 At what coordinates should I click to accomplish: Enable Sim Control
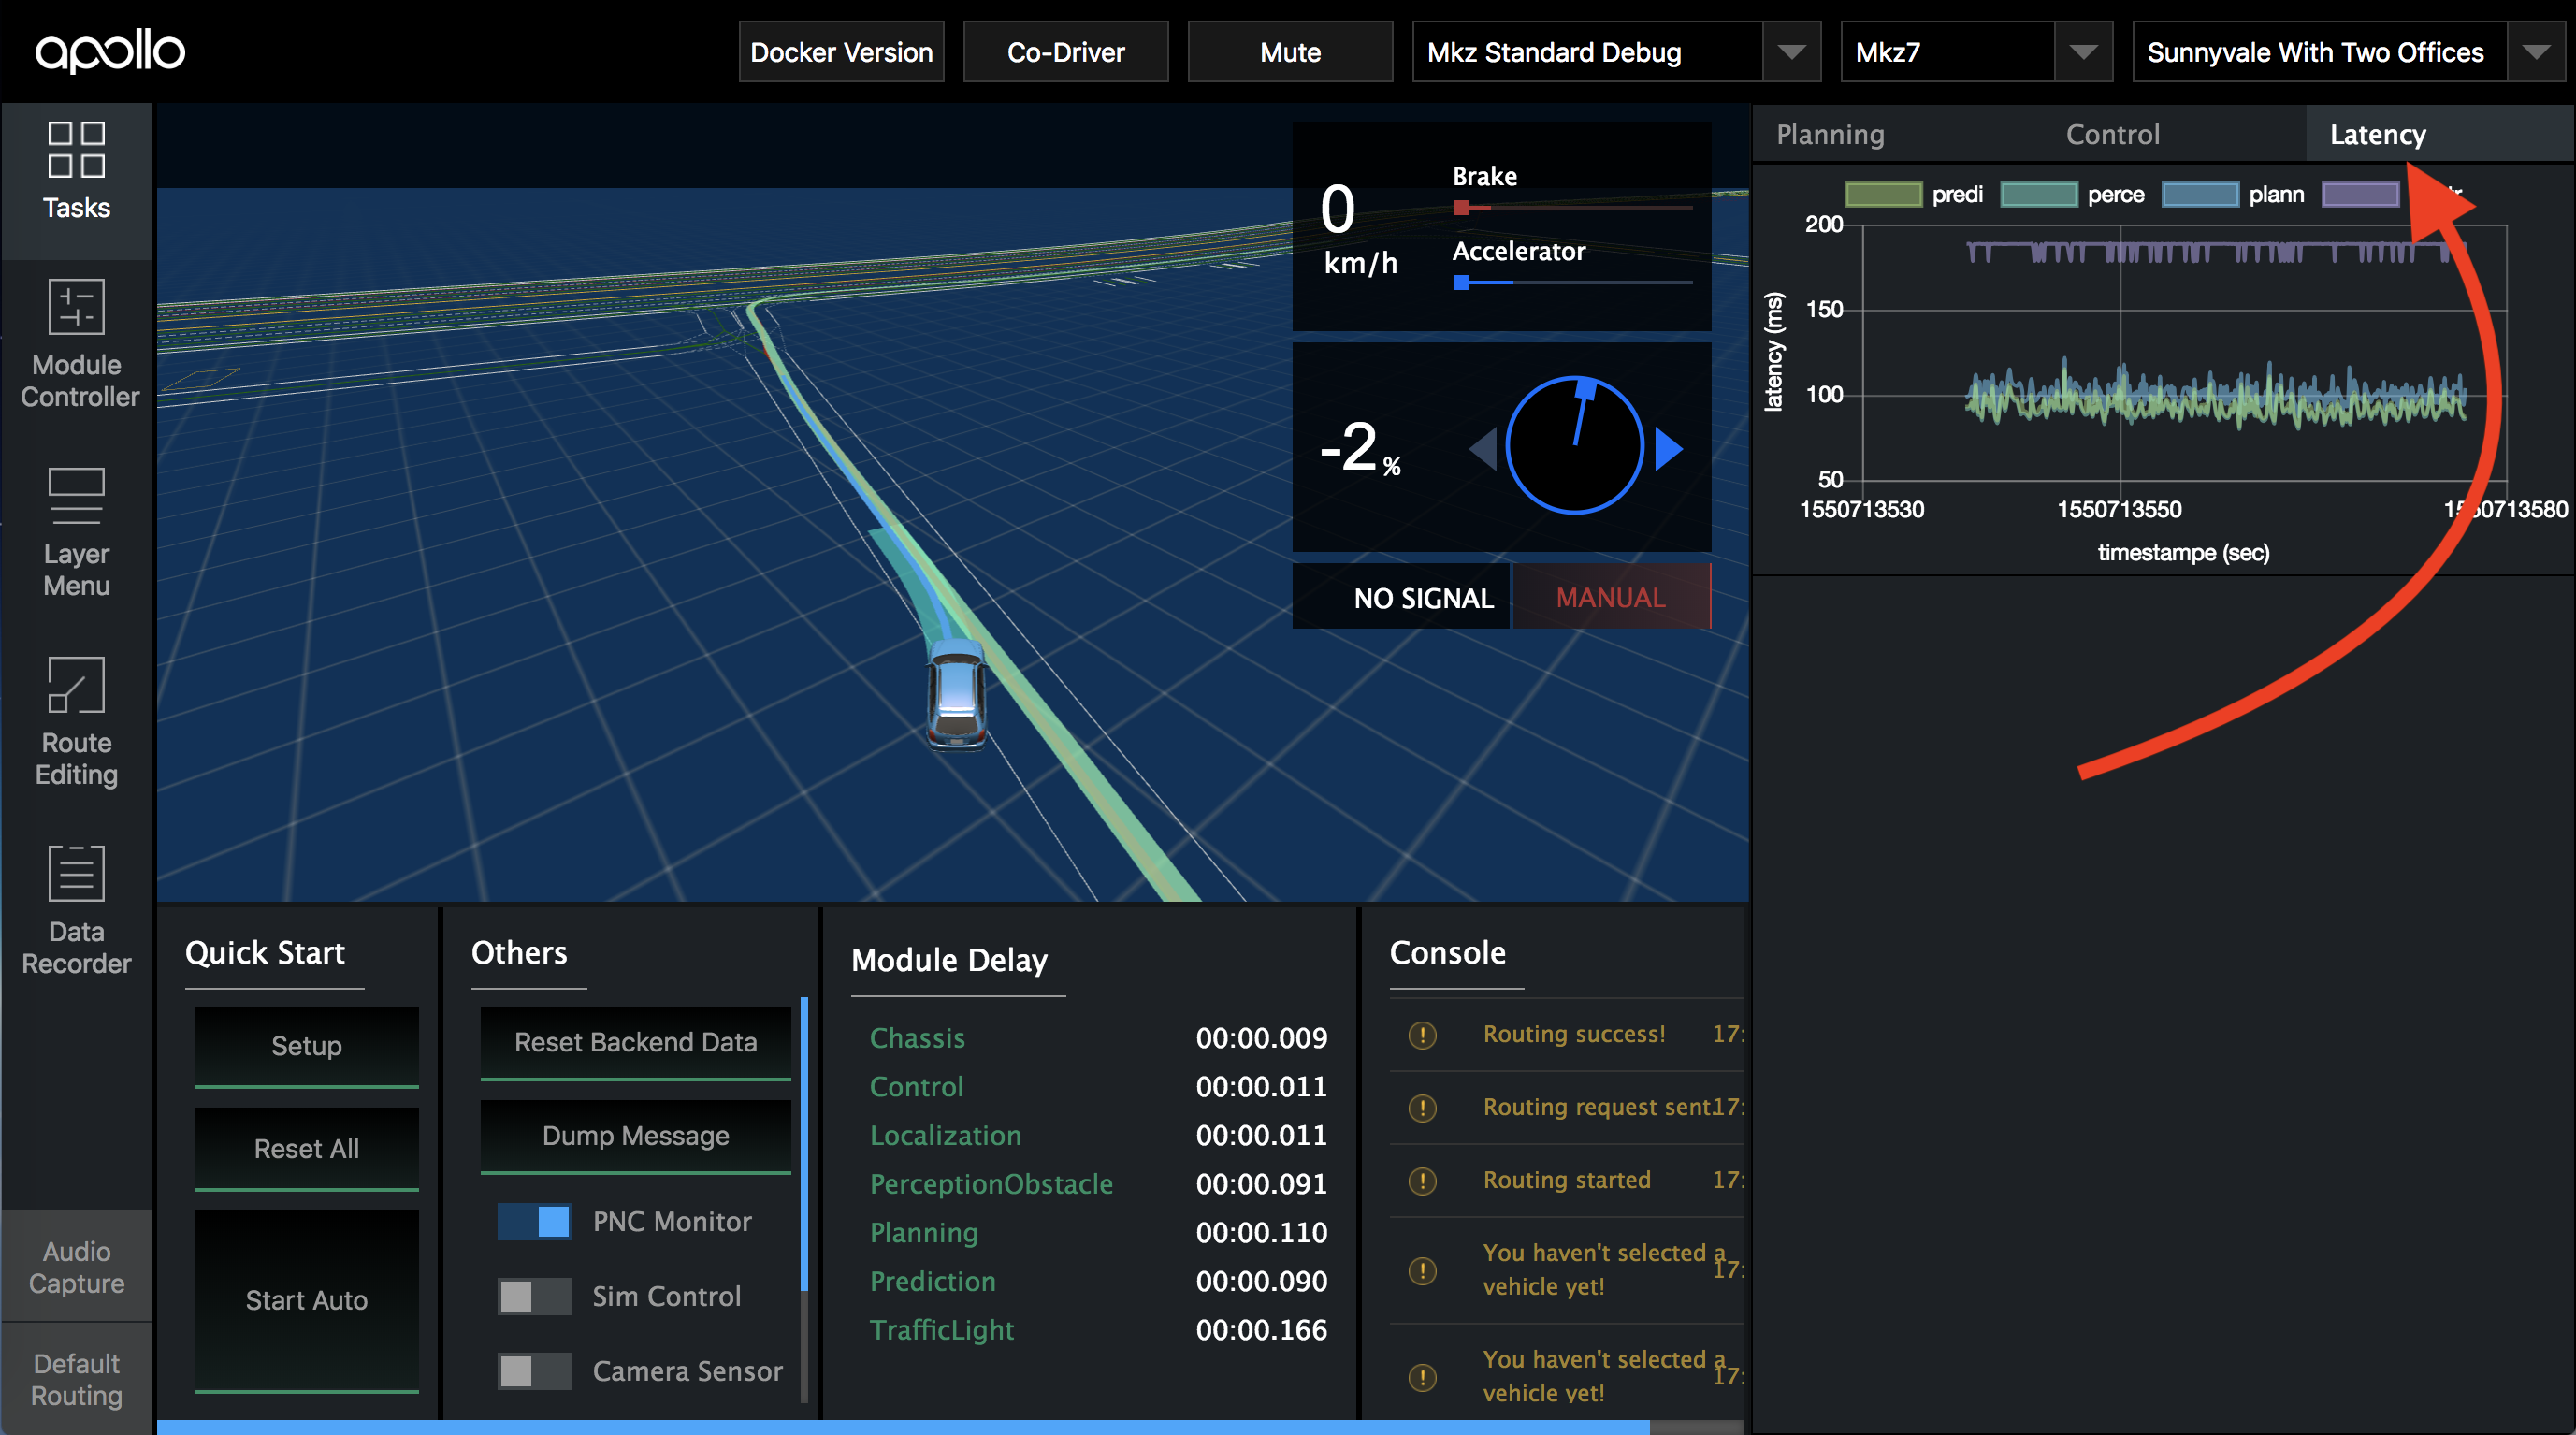(534, 1296)
